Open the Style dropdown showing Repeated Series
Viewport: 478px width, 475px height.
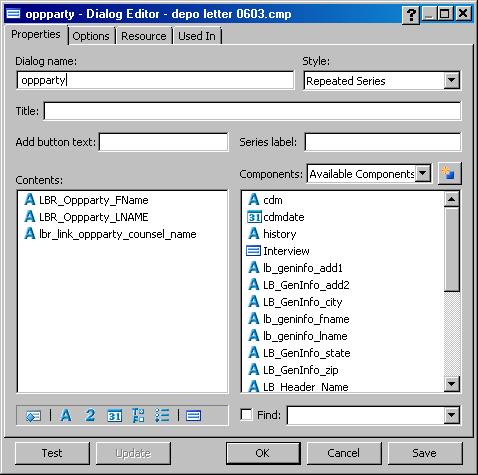(x=451, y=80)
